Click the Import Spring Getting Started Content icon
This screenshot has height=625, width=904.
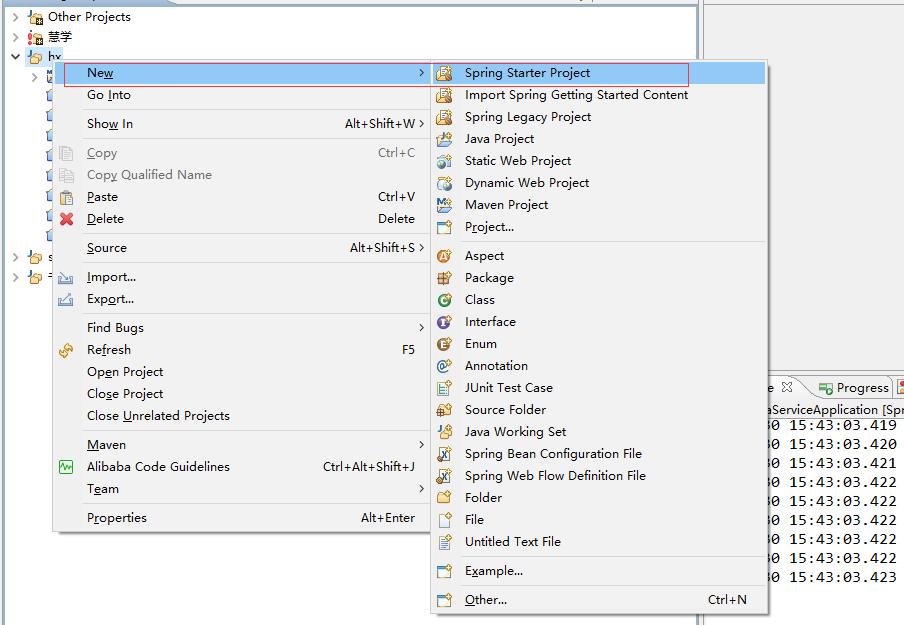pos(445,95)
